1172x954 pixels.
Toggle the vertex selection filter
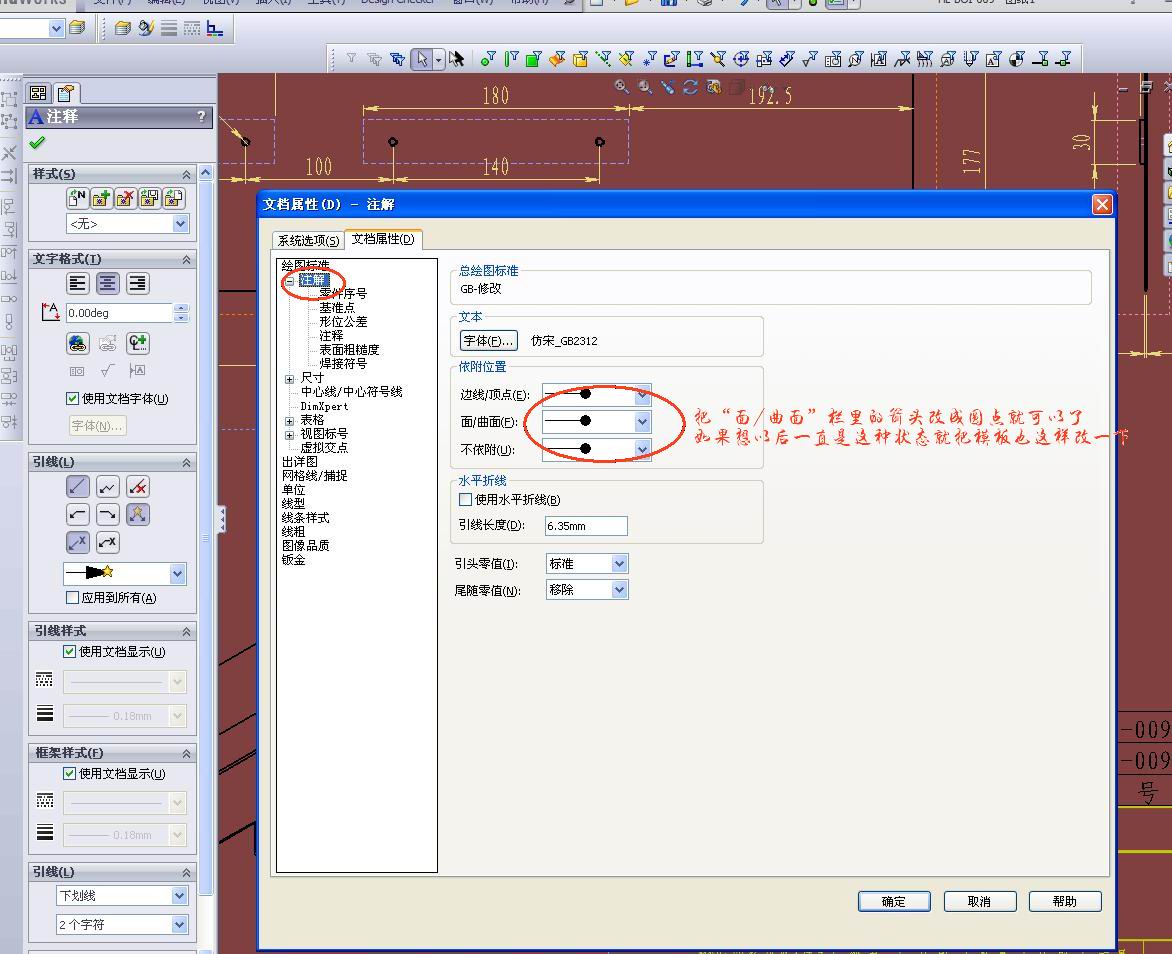coord(488,58)
